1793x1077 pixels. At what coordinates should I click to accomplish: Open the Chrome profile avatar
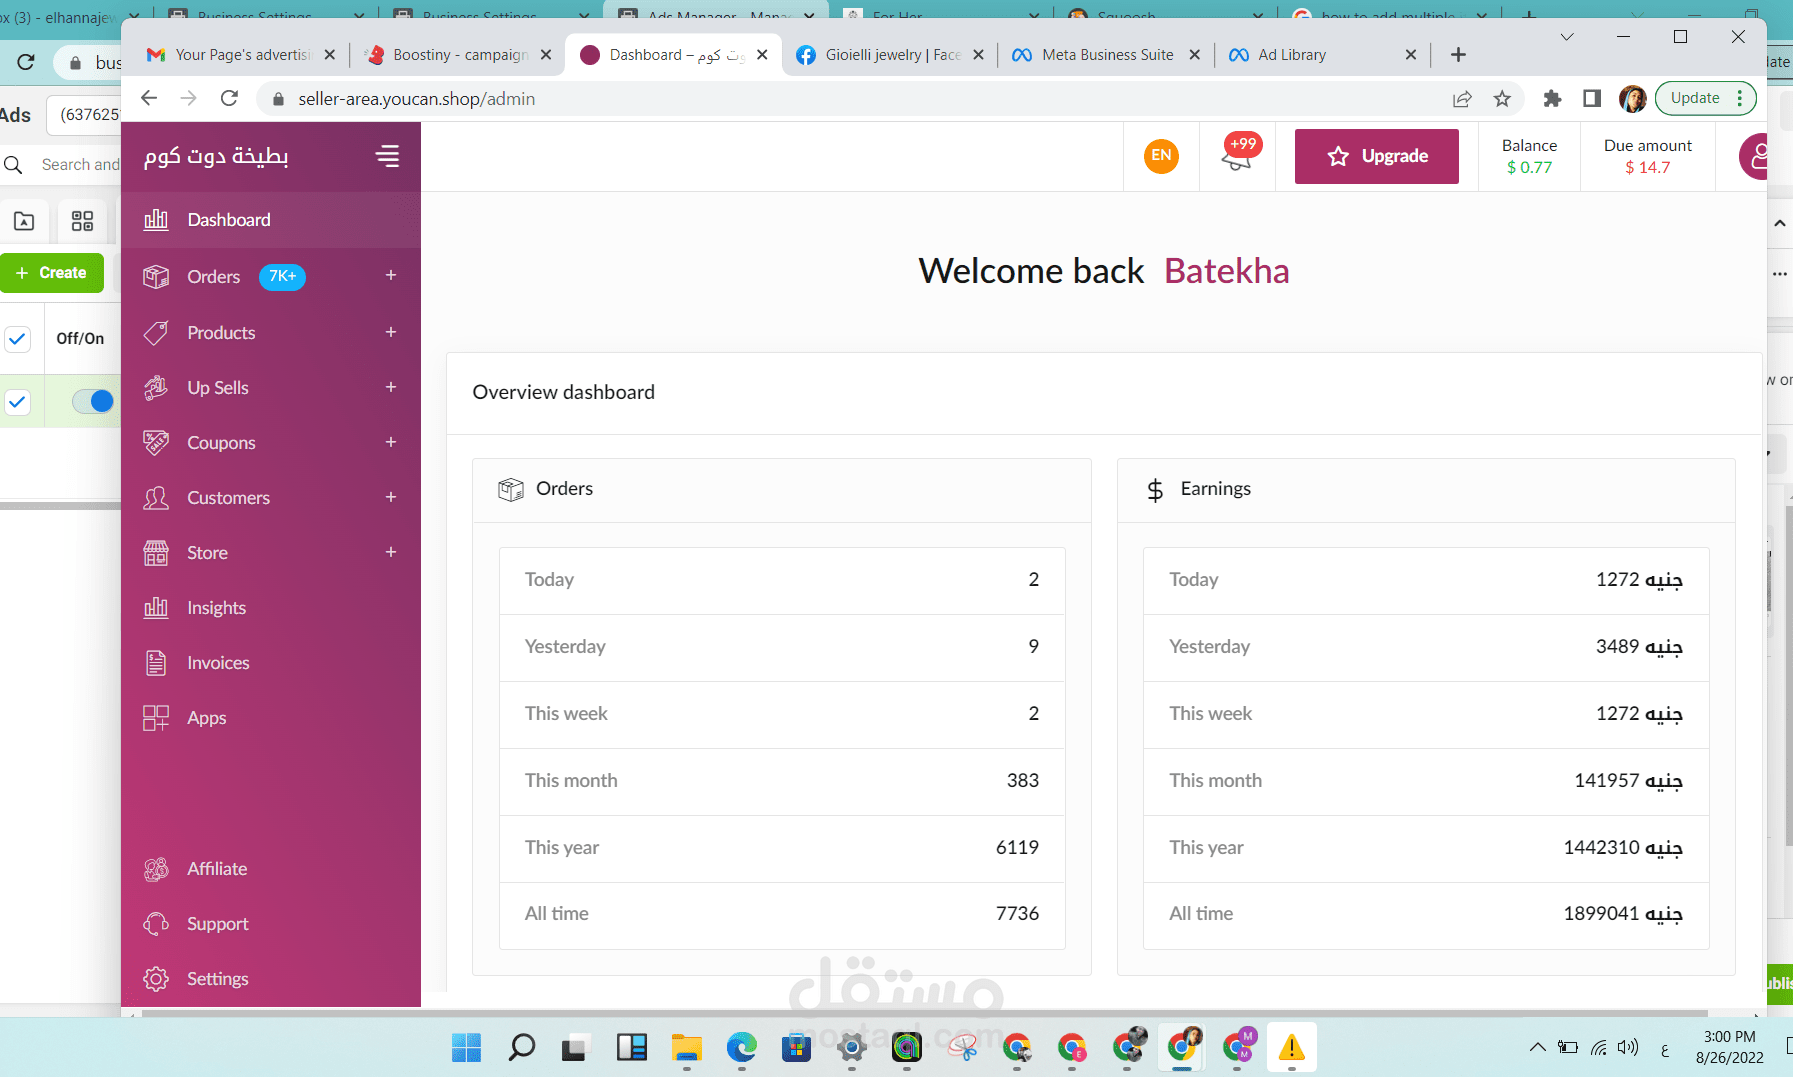pos(1632,98)
